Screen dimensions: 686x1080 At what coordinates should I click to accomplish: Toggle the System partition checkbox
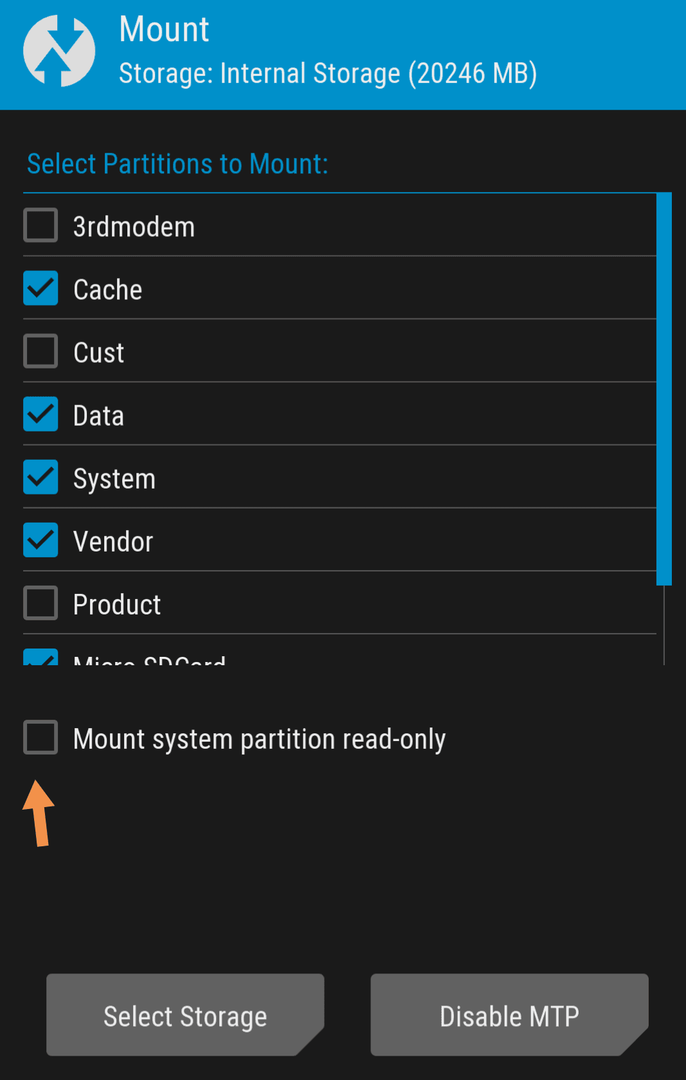tap(41, 477)
